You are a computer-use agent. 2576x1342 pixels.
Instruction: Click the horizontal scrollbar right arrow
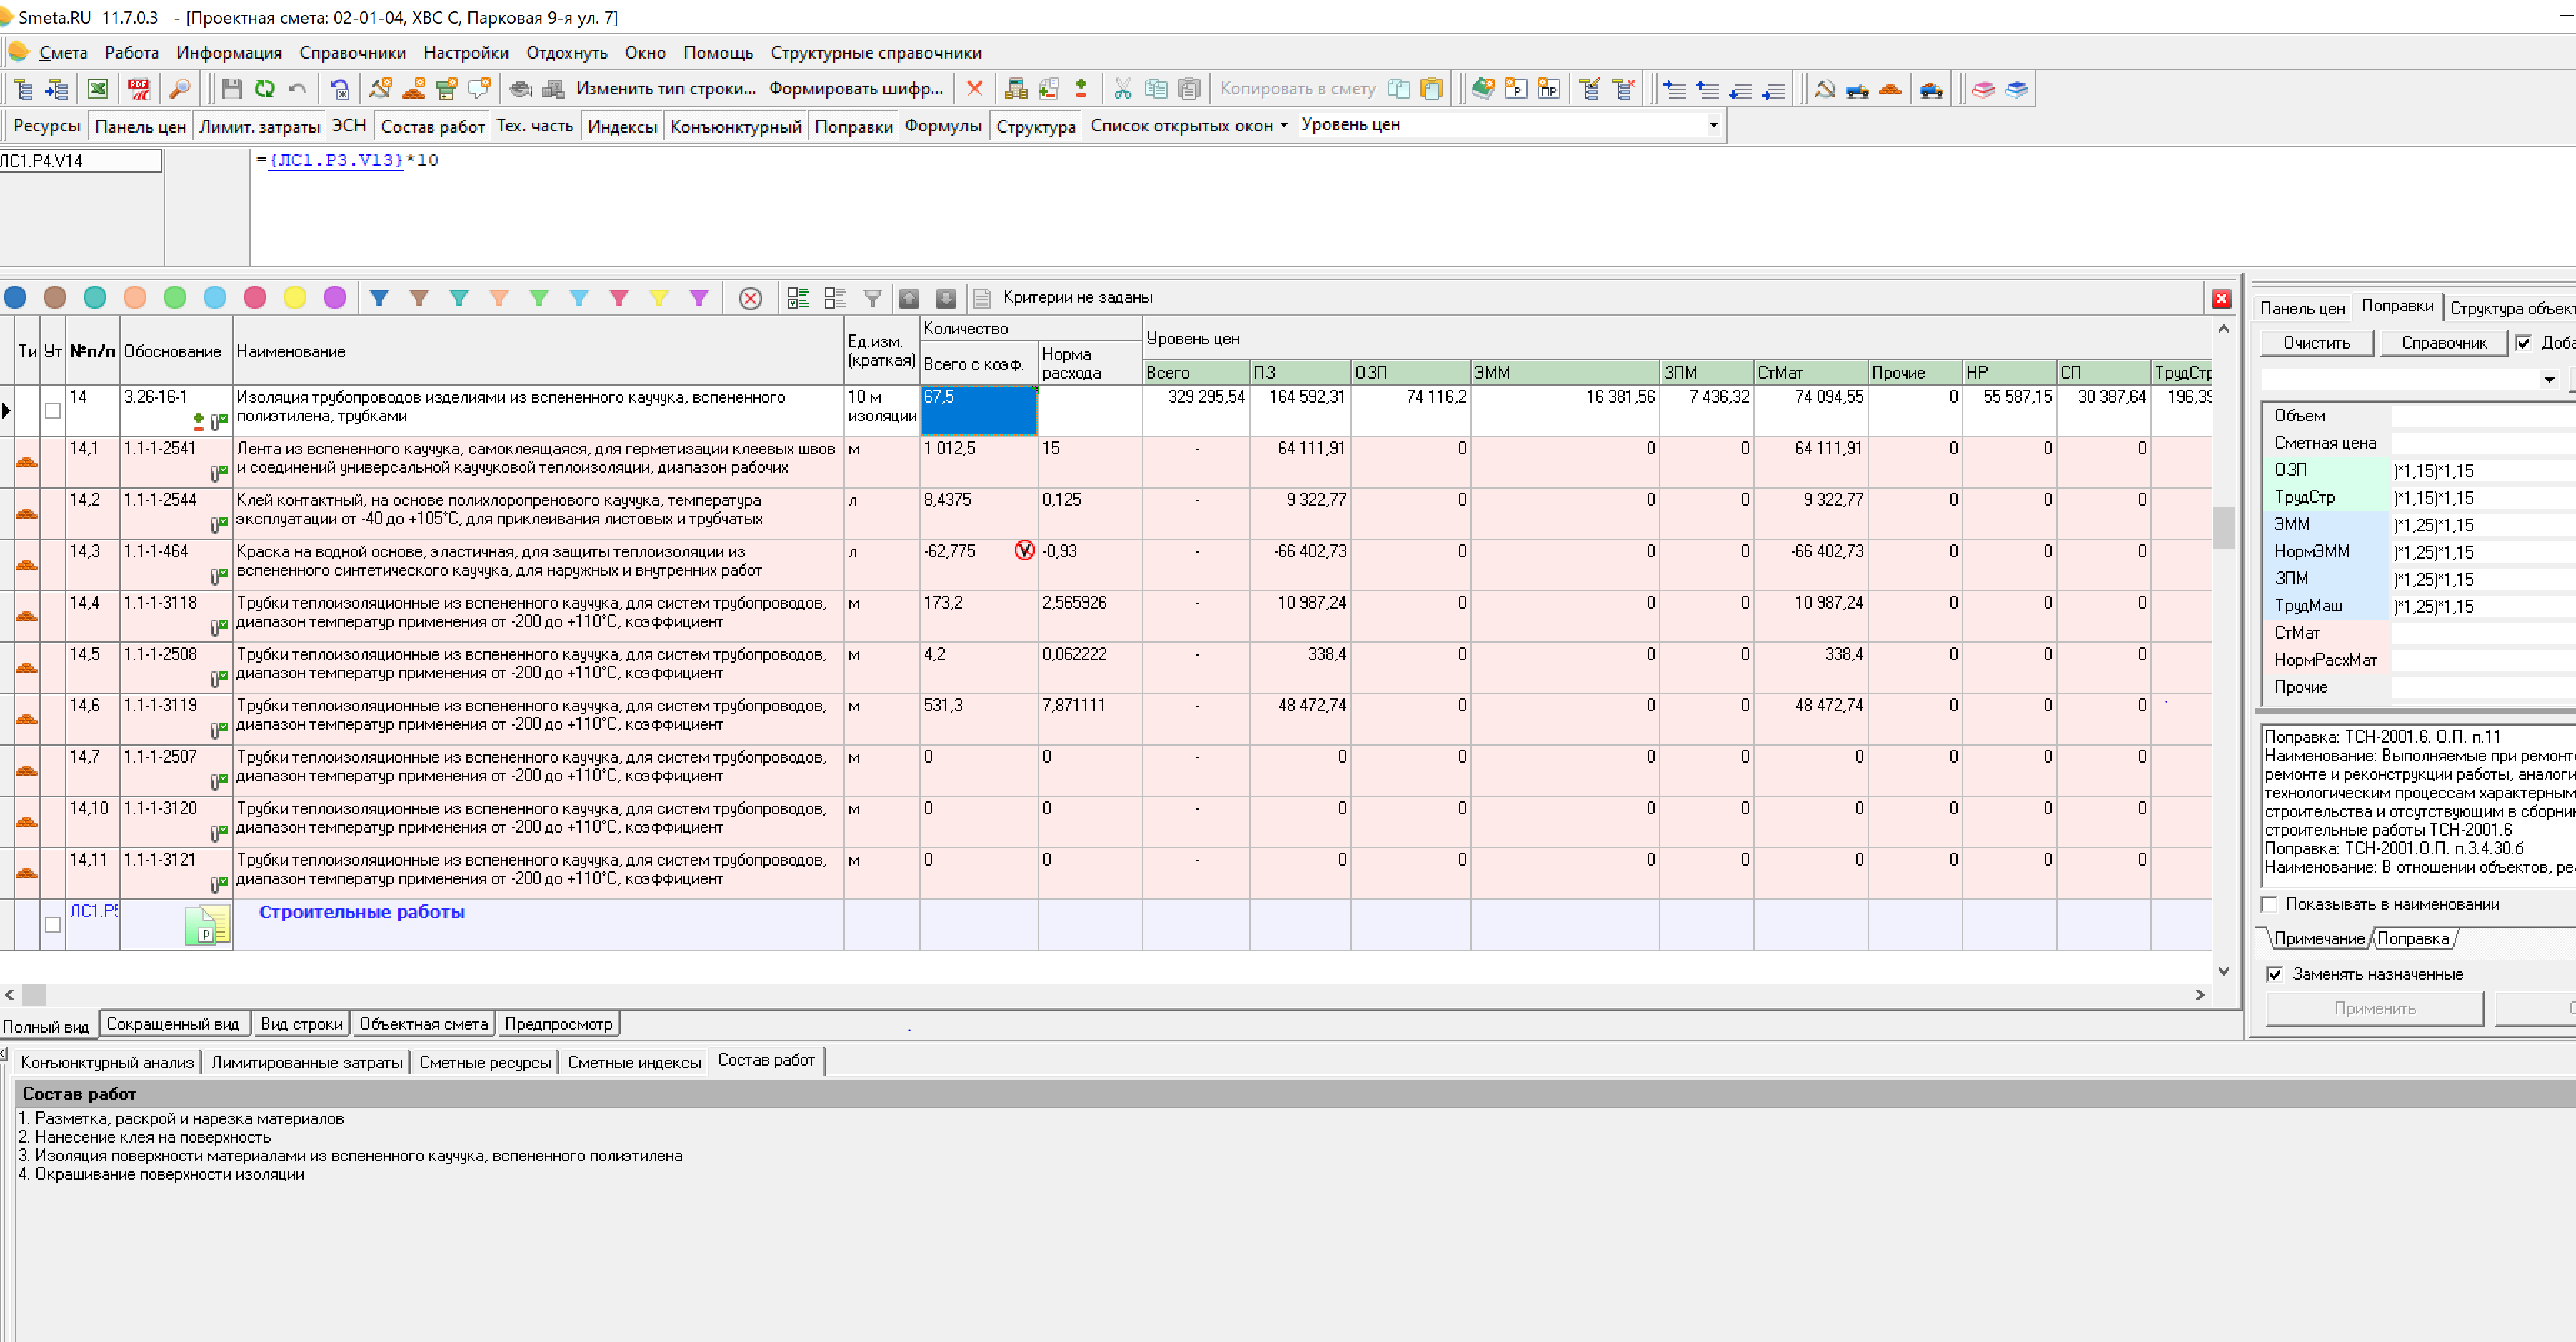(2200, 995)
